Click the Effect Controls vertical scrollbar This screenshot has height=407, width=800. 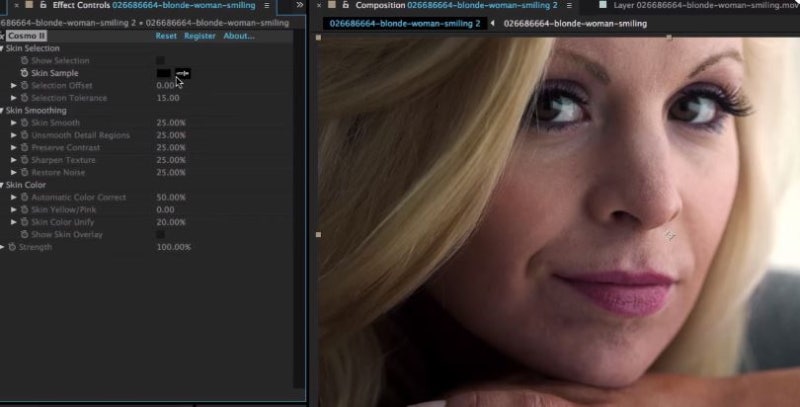coord(299,209)
